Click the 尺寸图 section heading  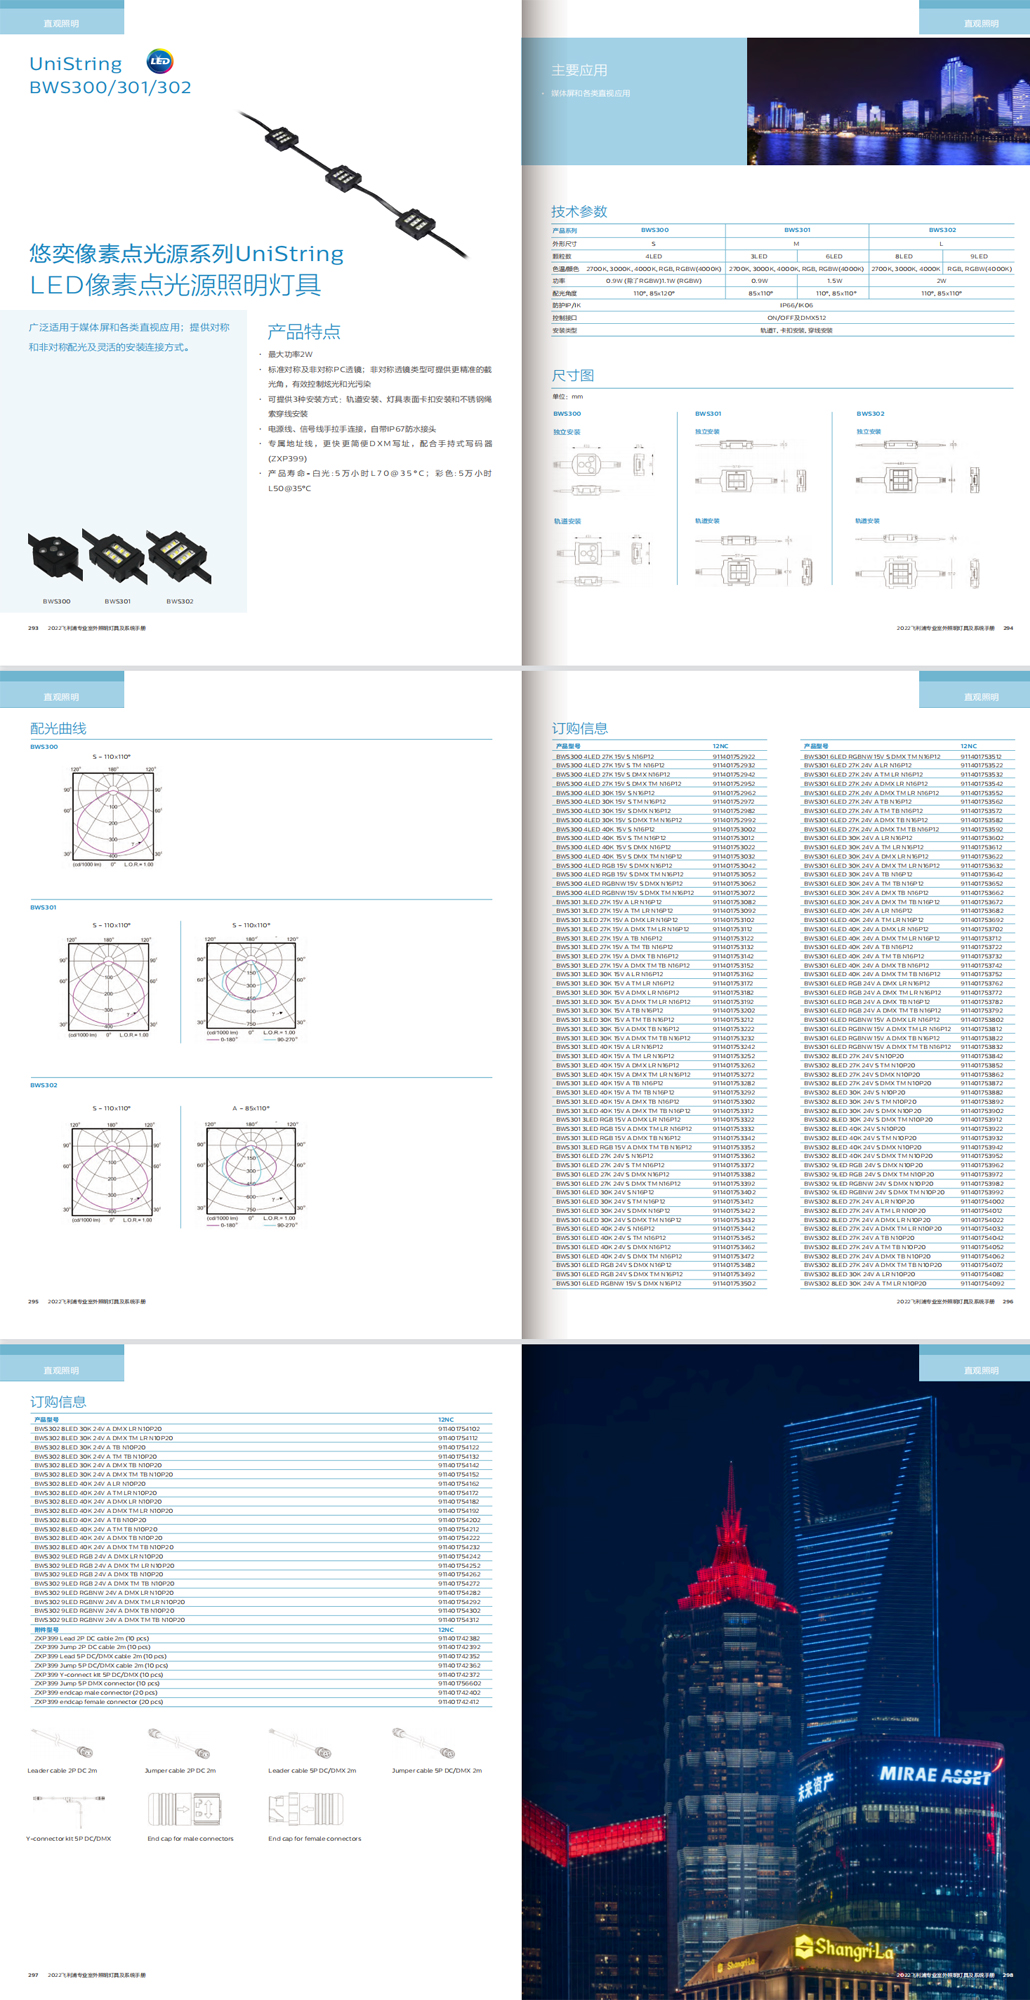click(x=573, y=376)
